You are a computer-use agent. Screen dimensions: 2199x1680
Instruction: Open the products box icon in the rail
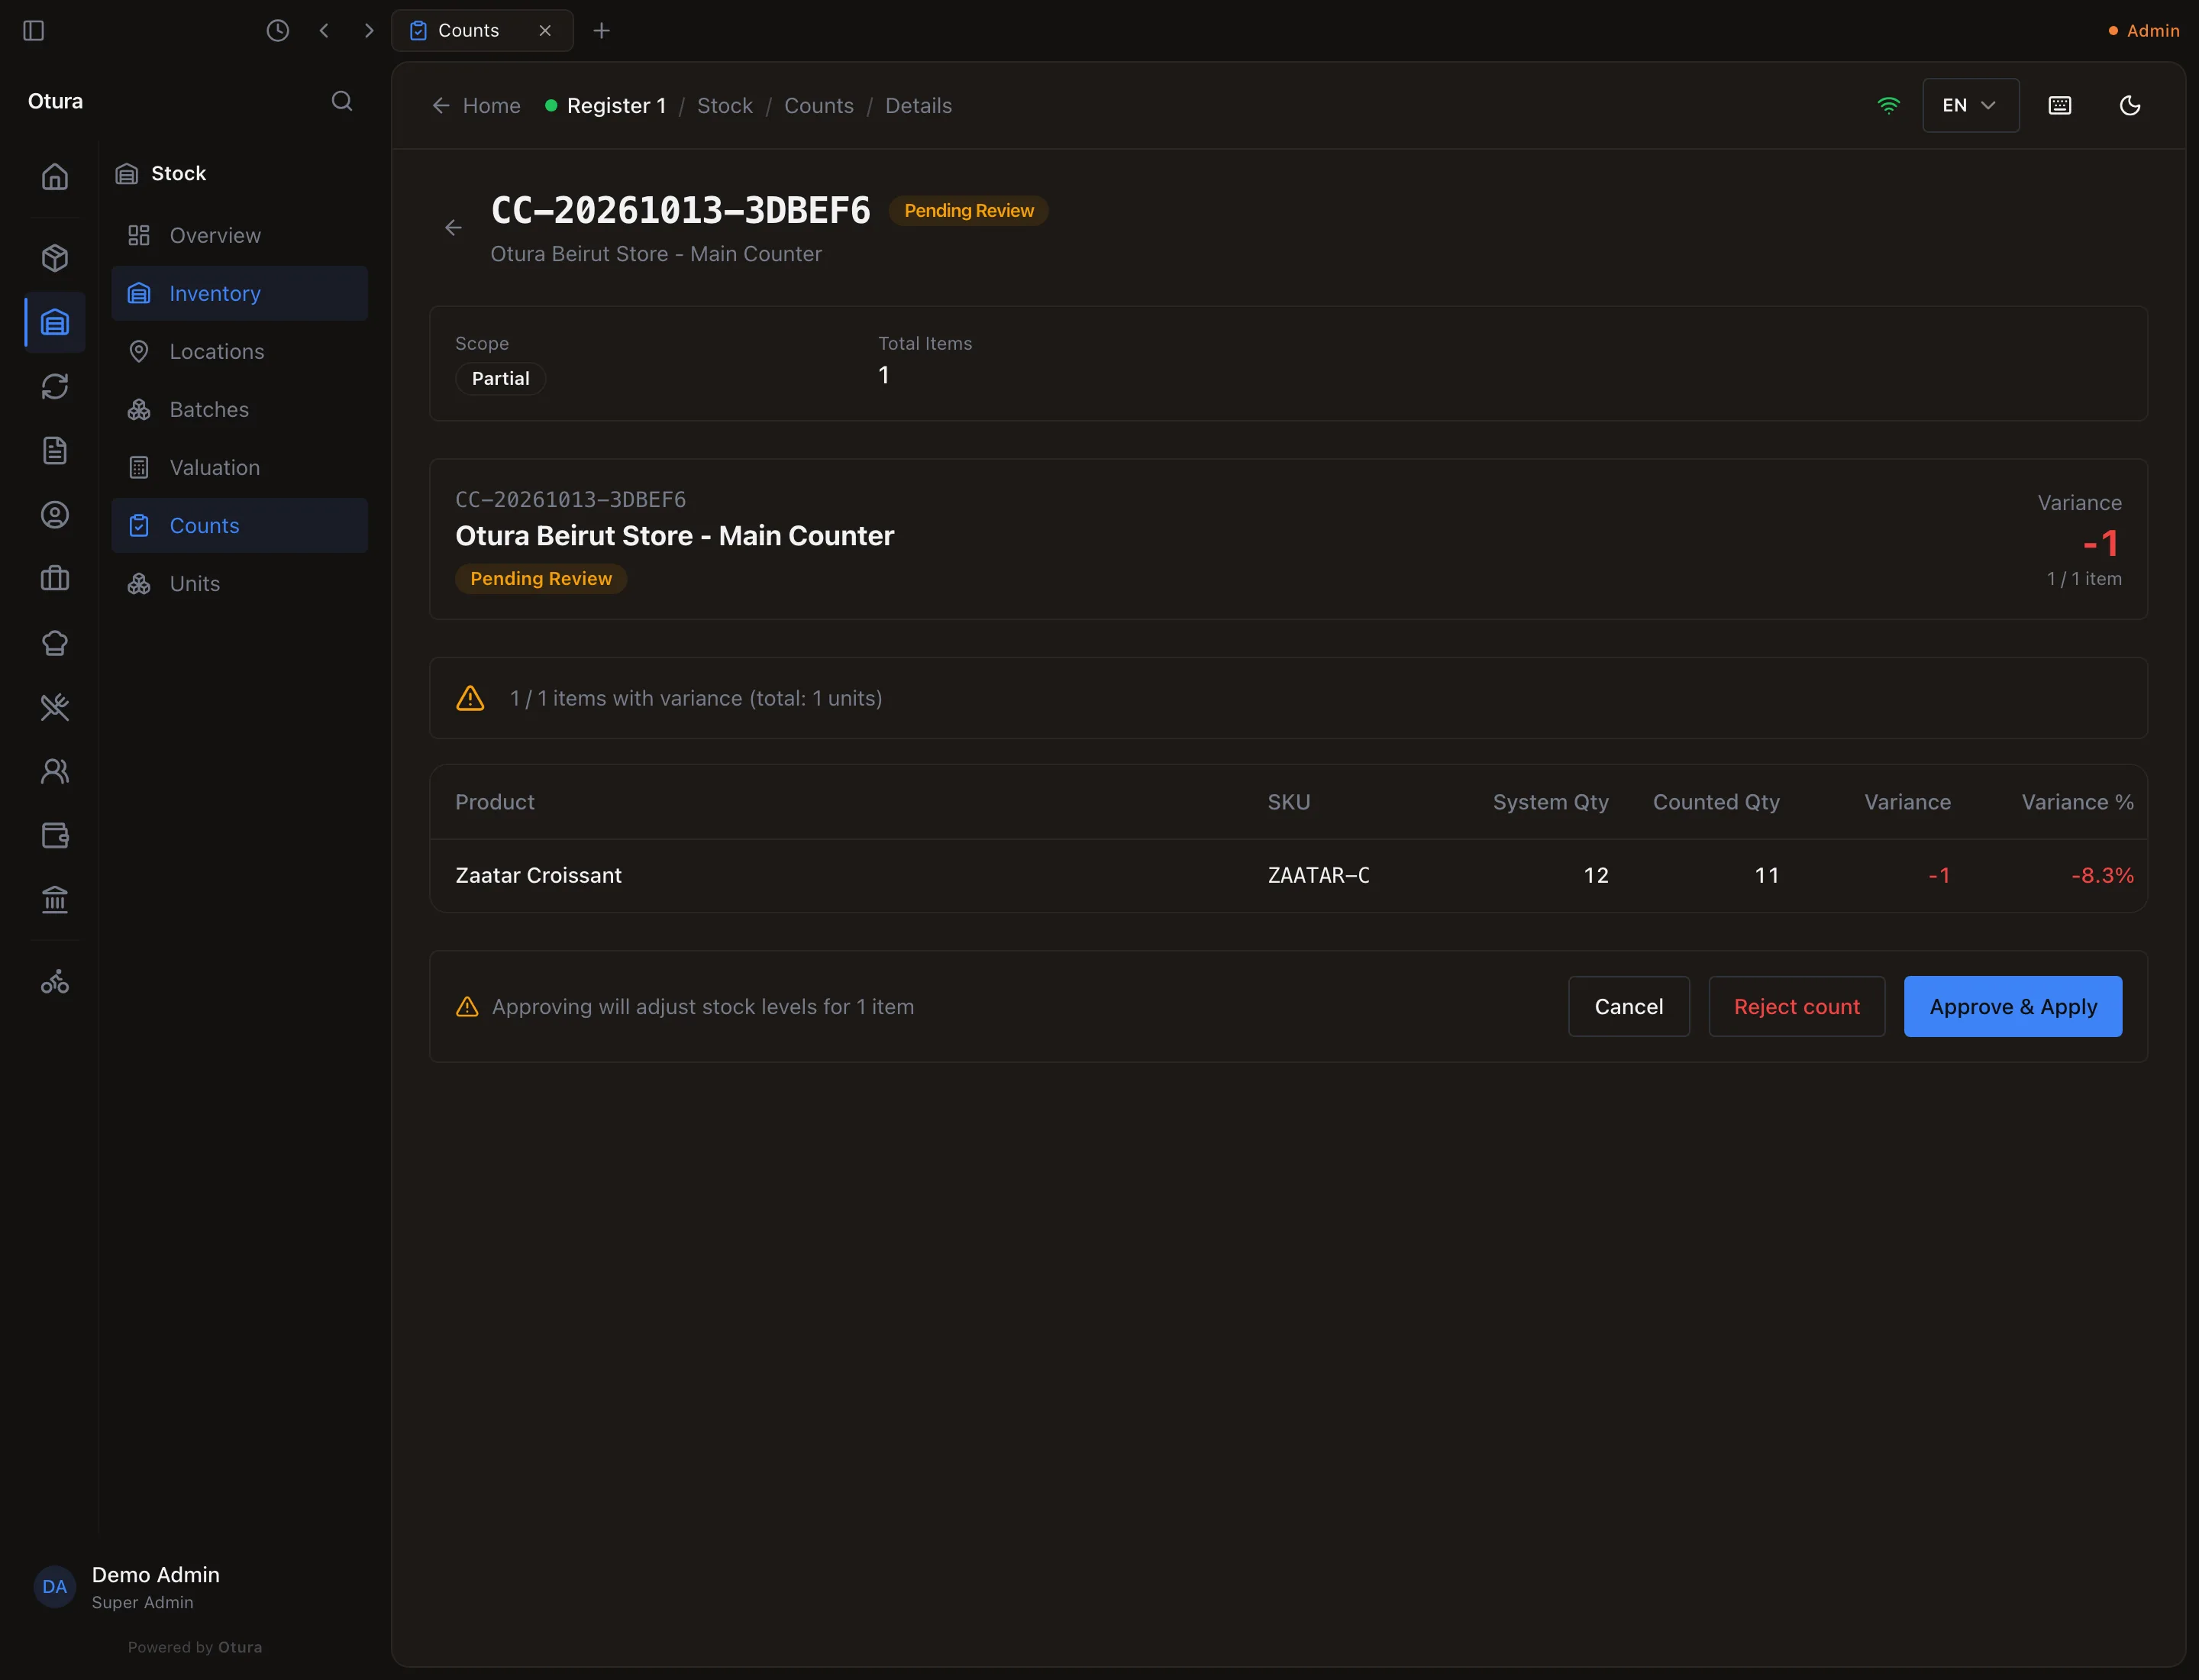click(55, 258)
